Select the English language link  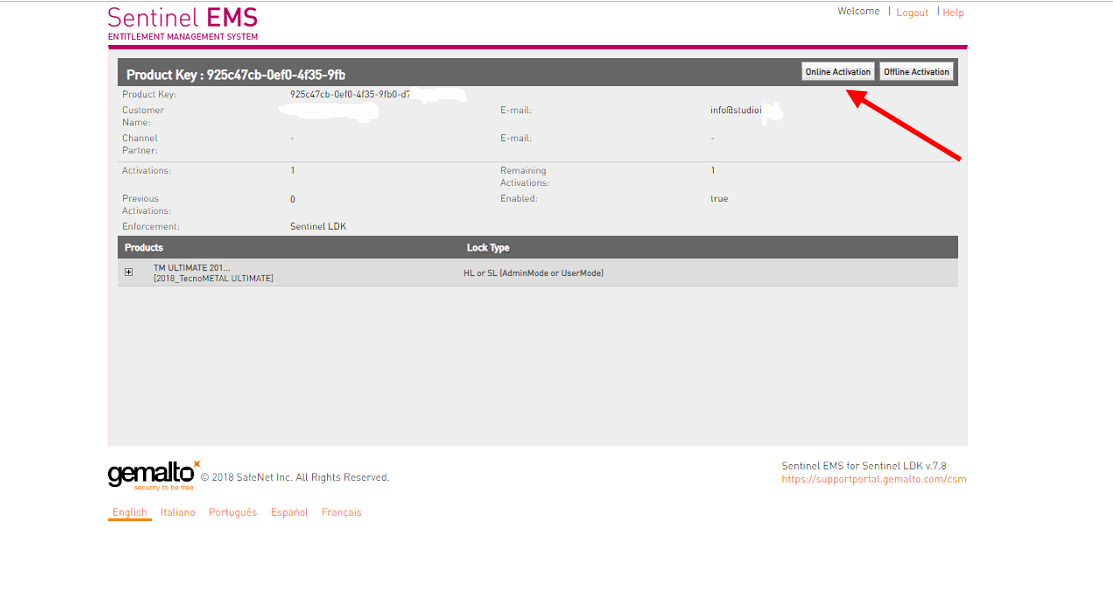[129, 512]
